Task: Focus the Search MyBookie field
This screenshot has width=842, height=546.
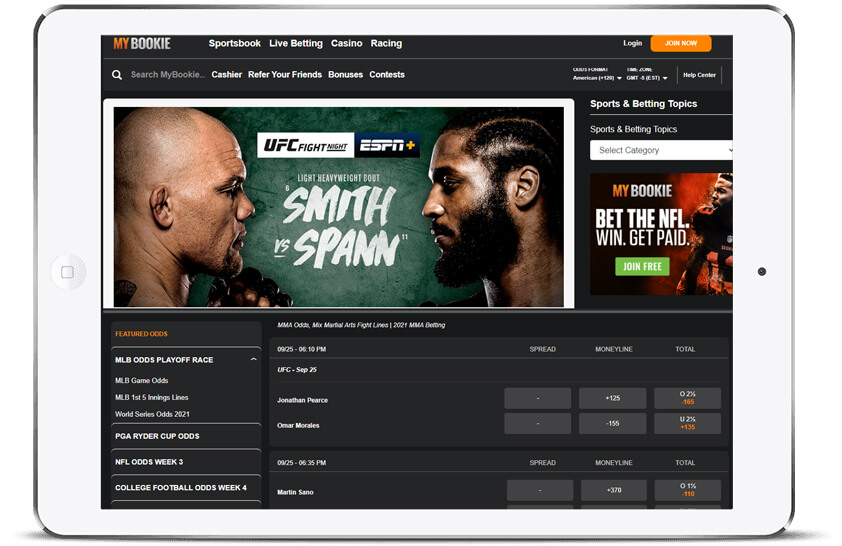Action: 168,75
